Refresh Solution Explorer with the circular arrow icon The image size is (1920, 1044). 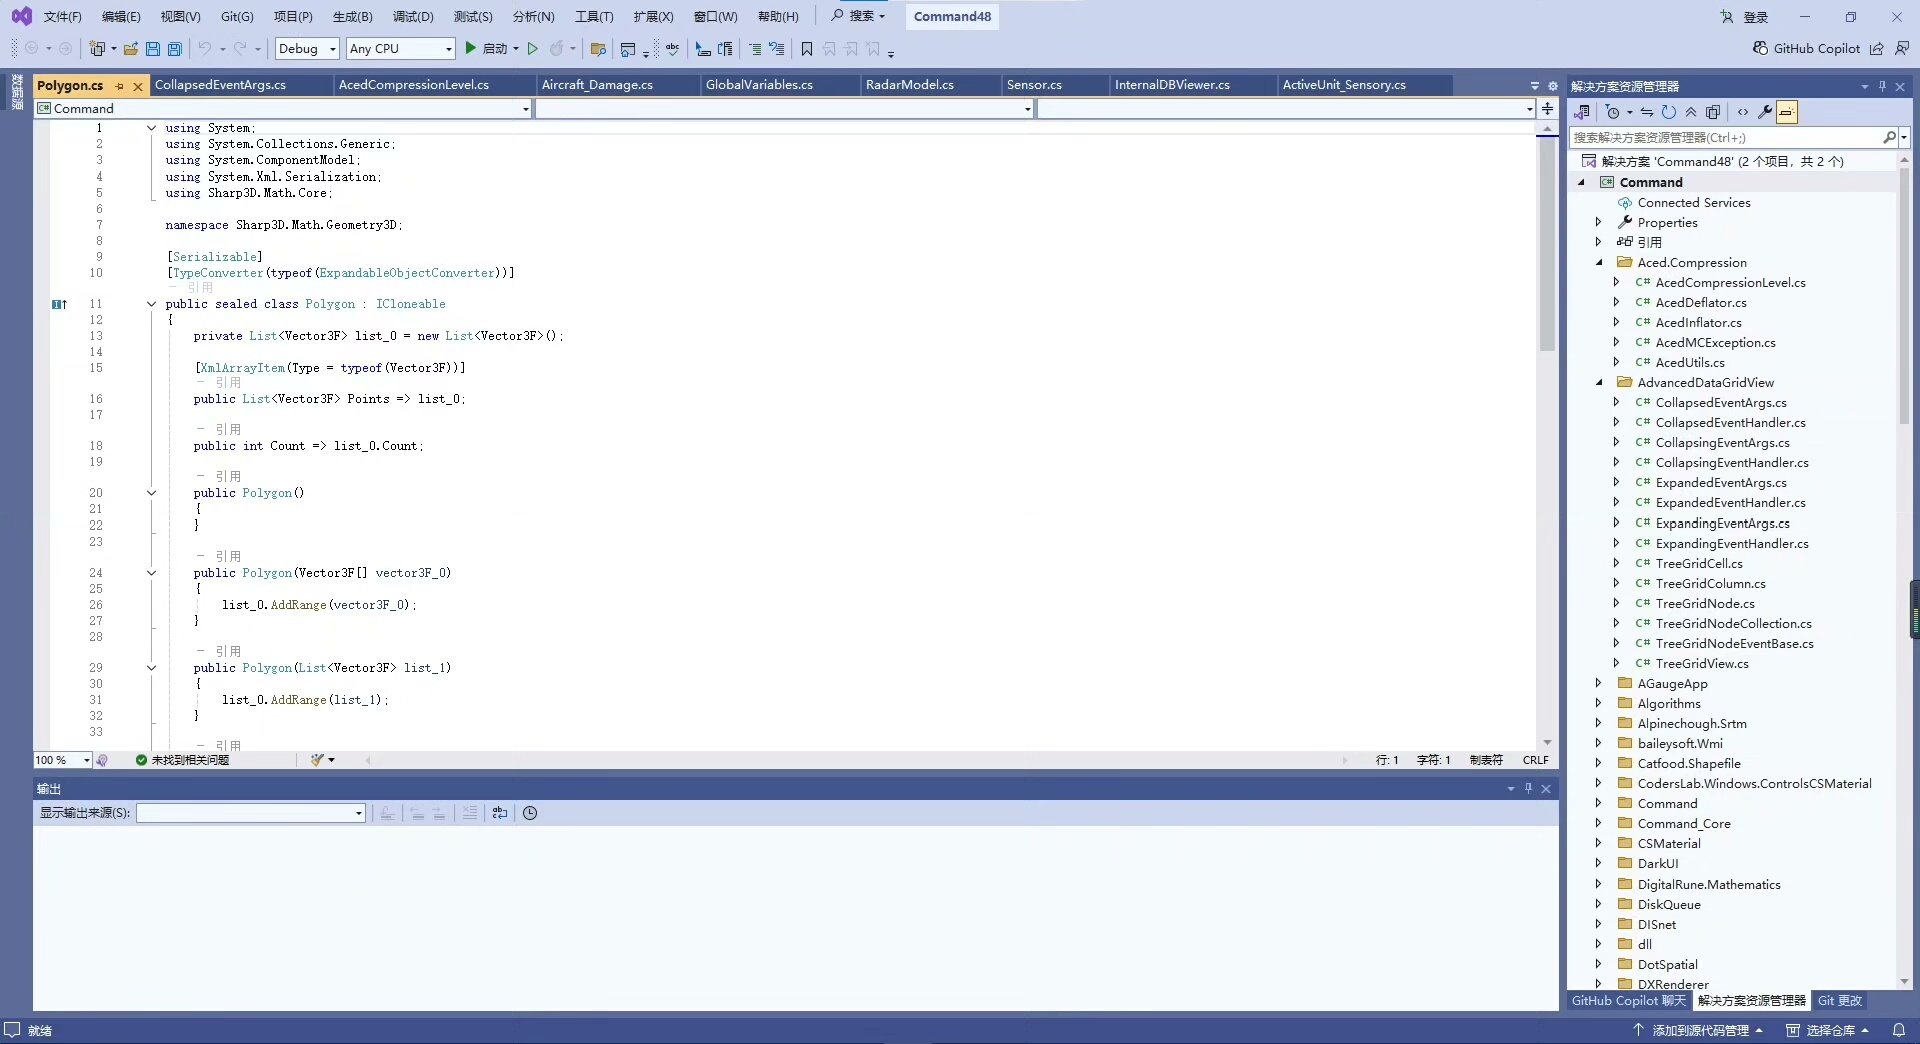tap(1669, 112)
